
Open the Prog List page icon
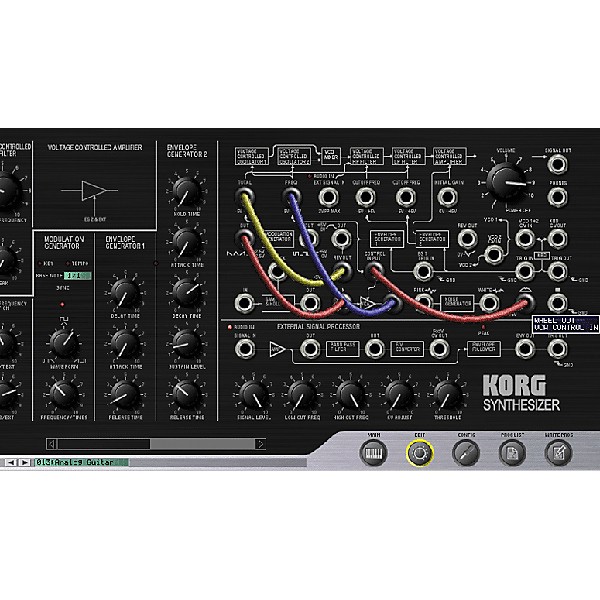512,453
